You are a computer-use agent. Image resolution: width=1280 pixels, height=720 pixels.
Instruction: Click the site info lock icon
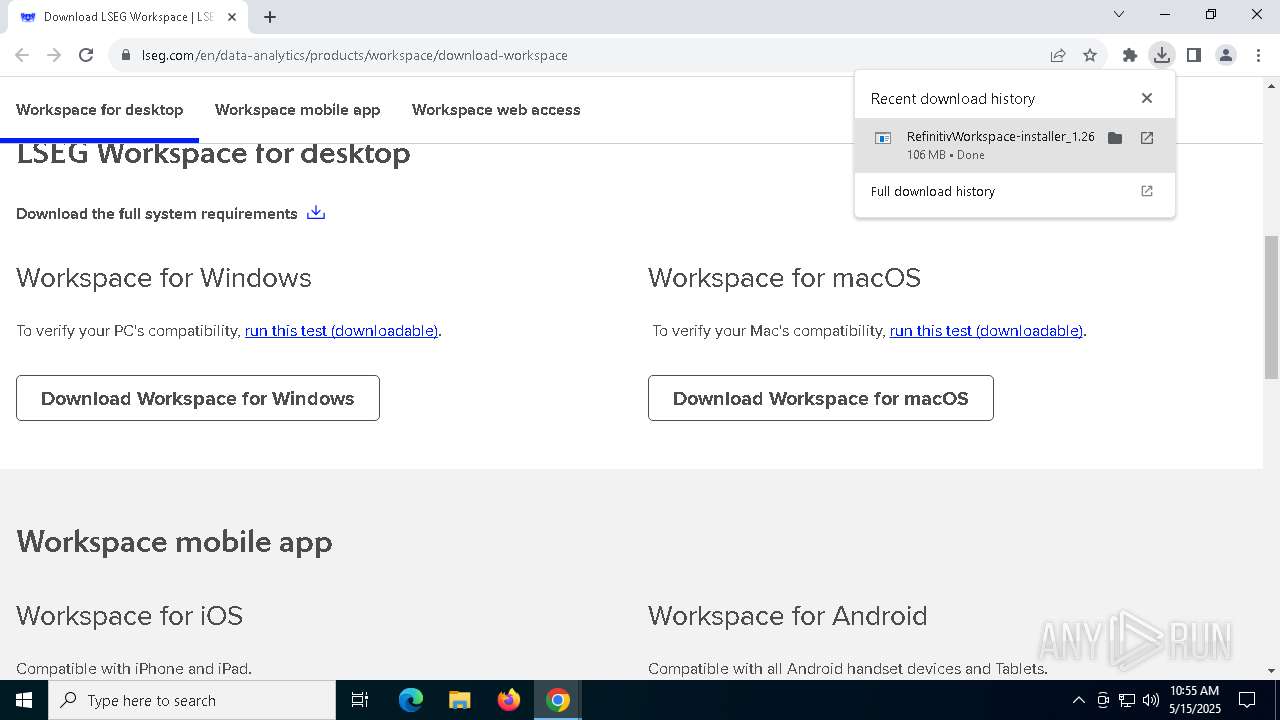click(126, 55)
